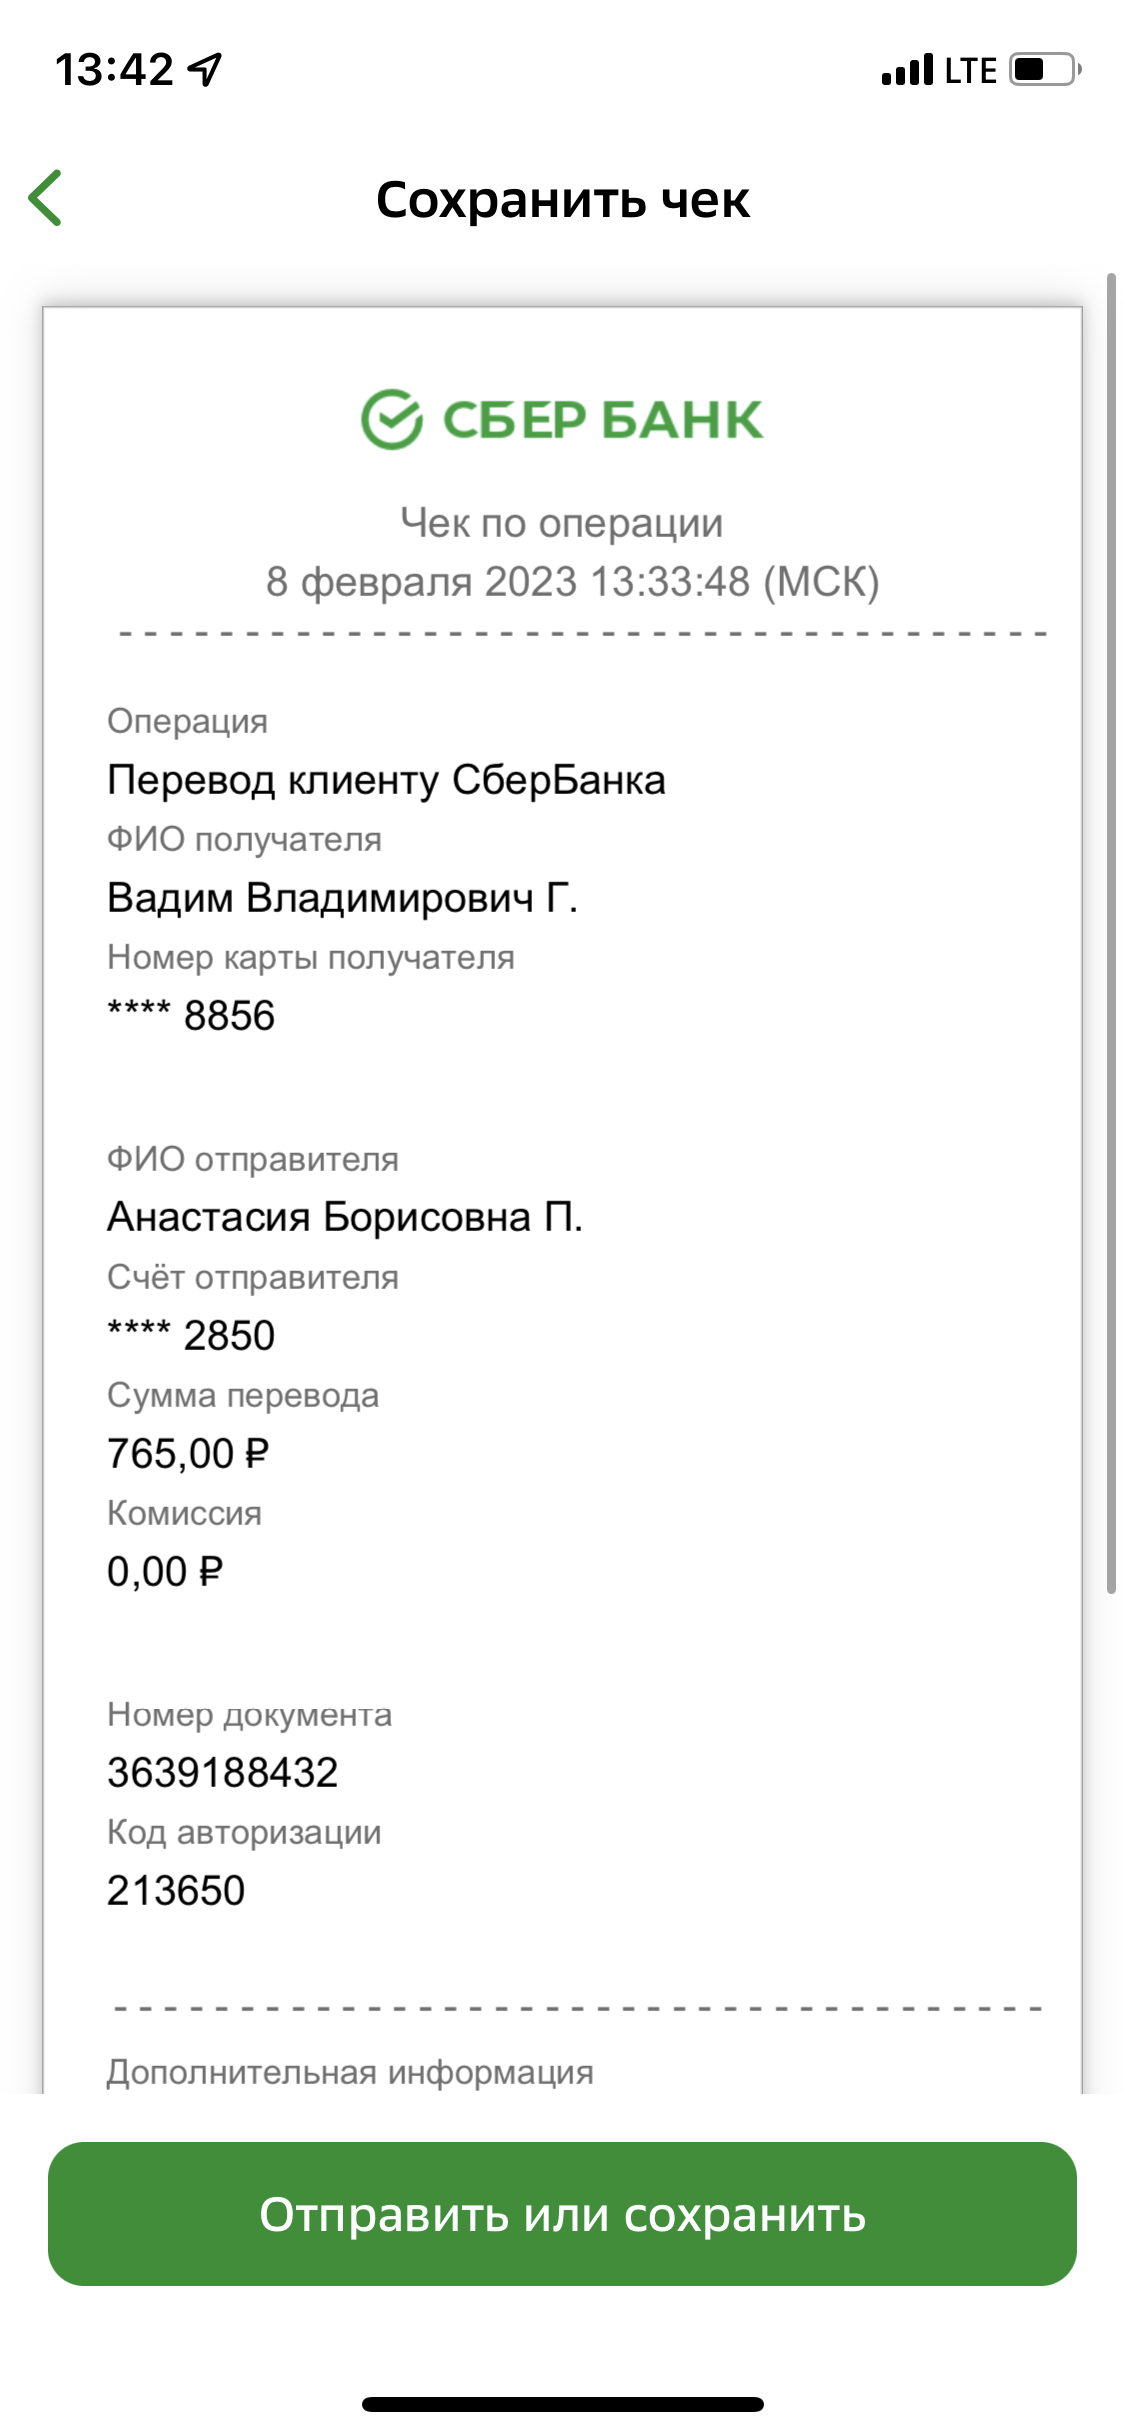Tap transfer amount 765,00 ₽

(188, 1454)
